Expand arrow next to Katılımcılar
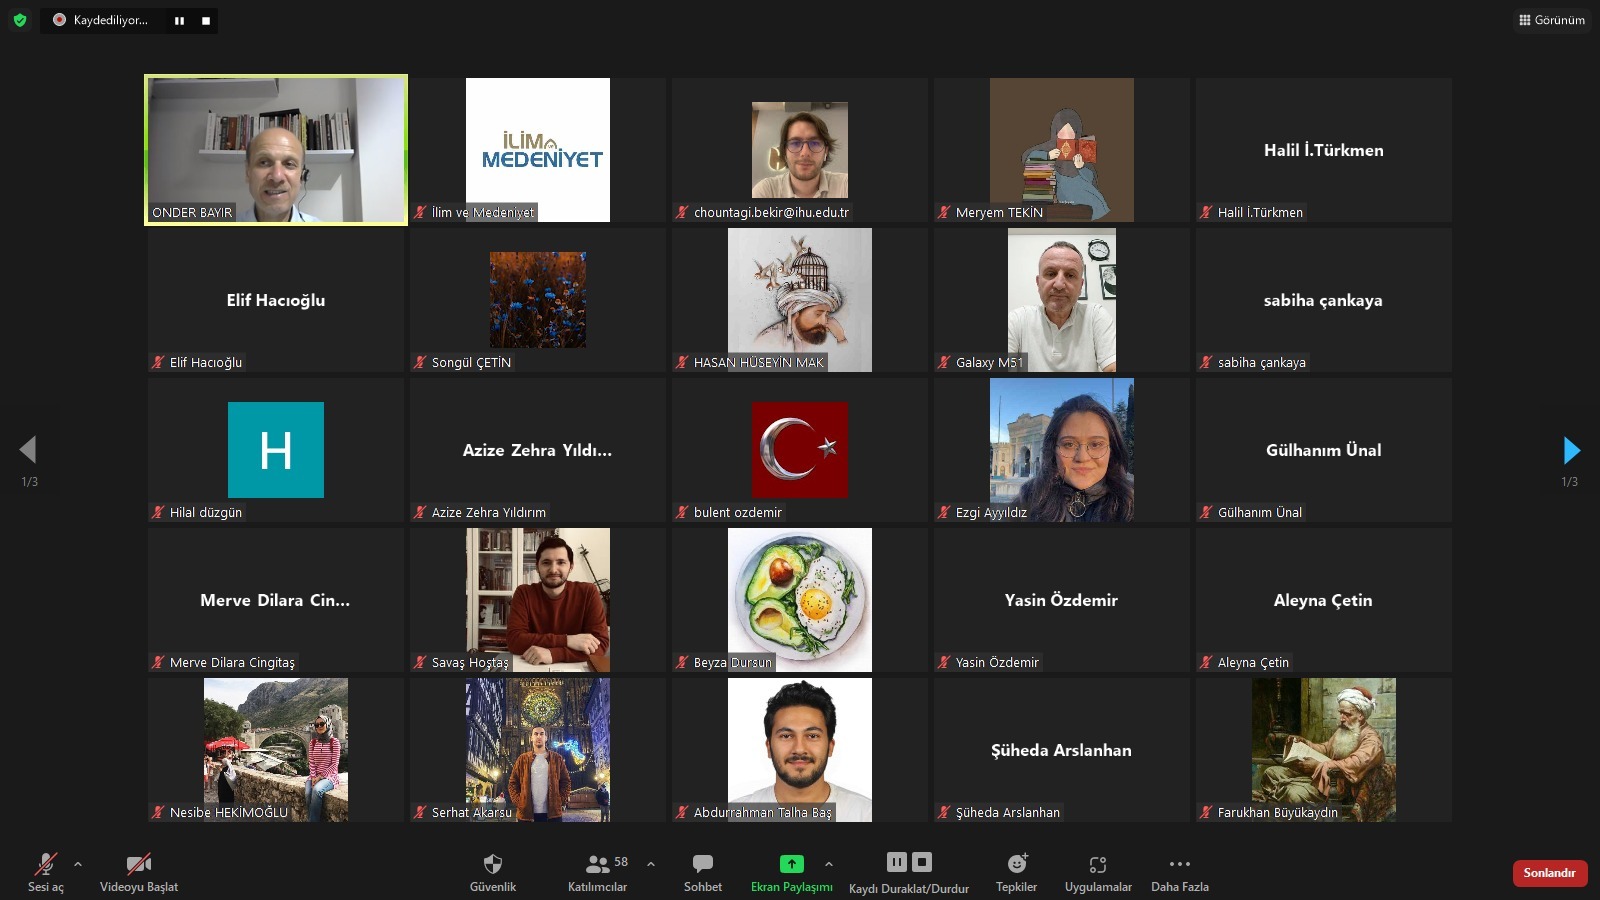Image resolution: width=1600 pixels, height=900 pixels. (651, 864)
